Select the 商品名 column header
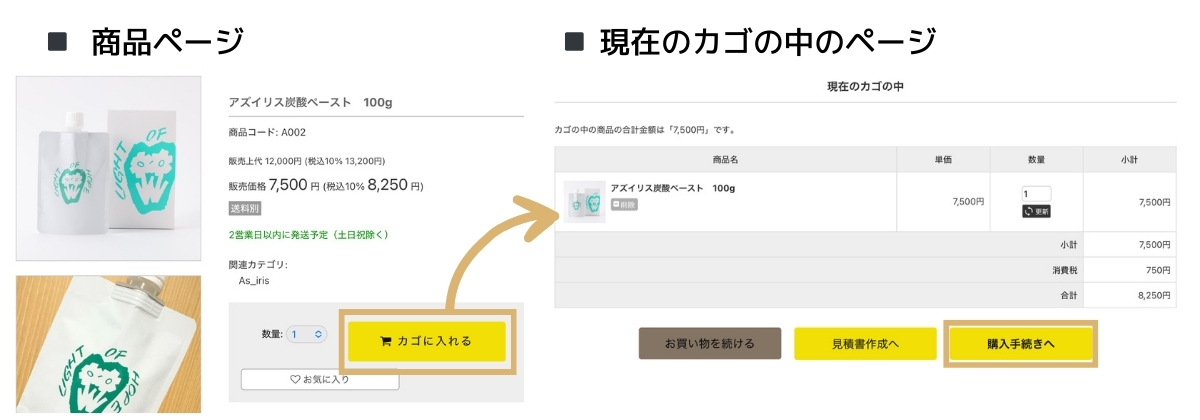The height and width of the screenshot is (420, 1200). [x=725, y=159]
